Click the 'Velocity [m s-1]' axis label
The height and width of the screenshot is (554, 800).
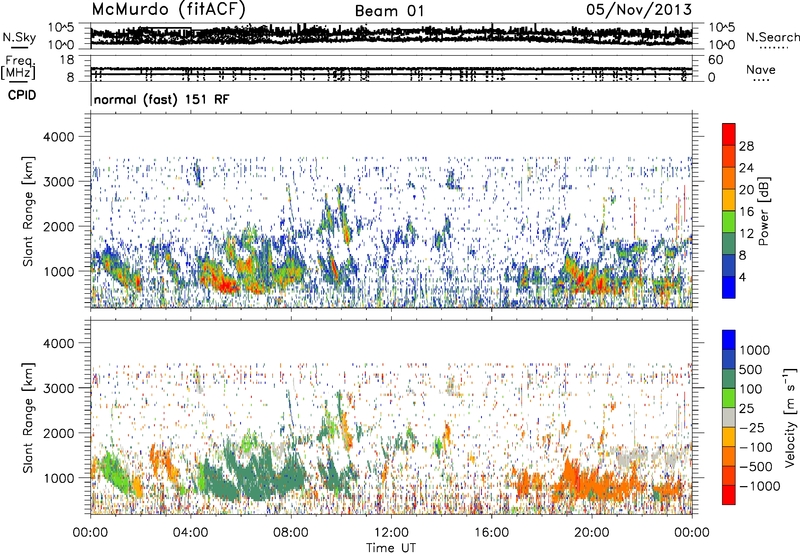[x=790, y=417]
